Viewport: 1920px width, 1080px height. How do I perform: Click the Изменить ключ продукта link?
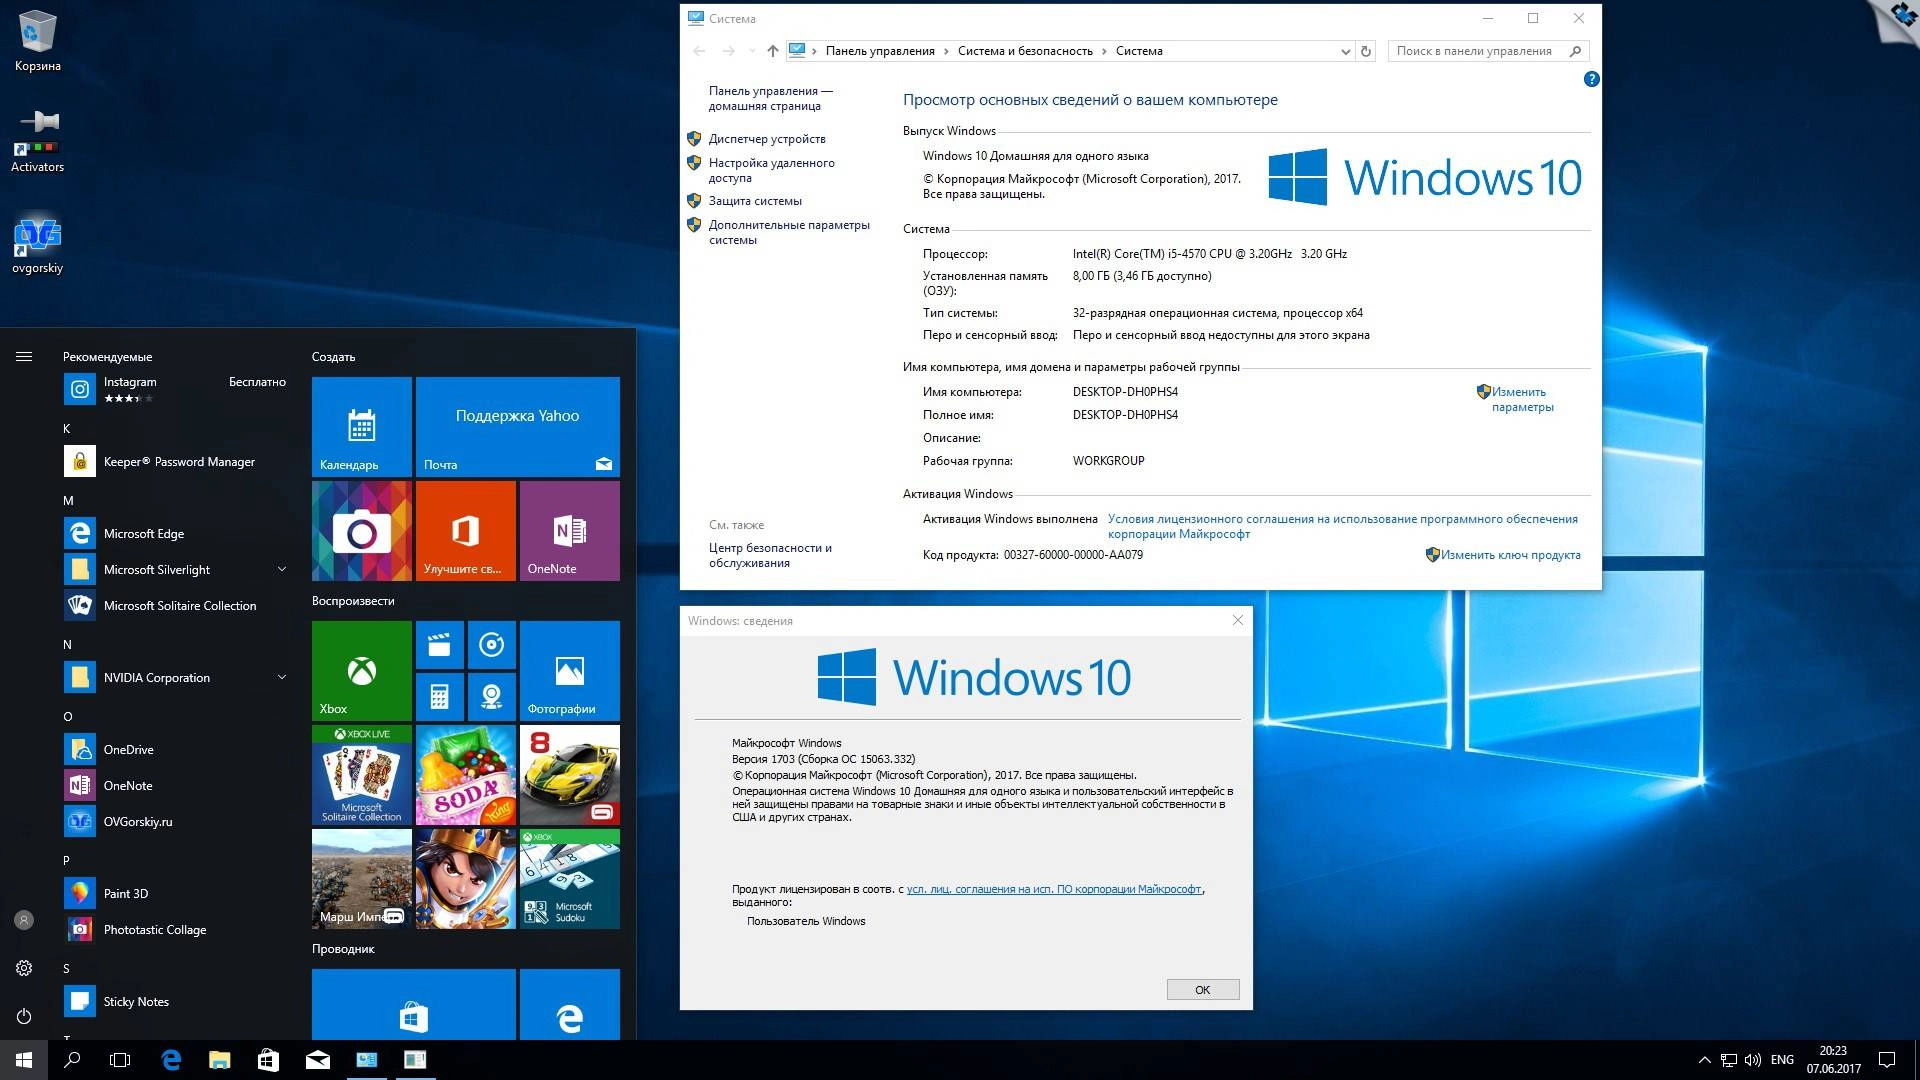1511,555
